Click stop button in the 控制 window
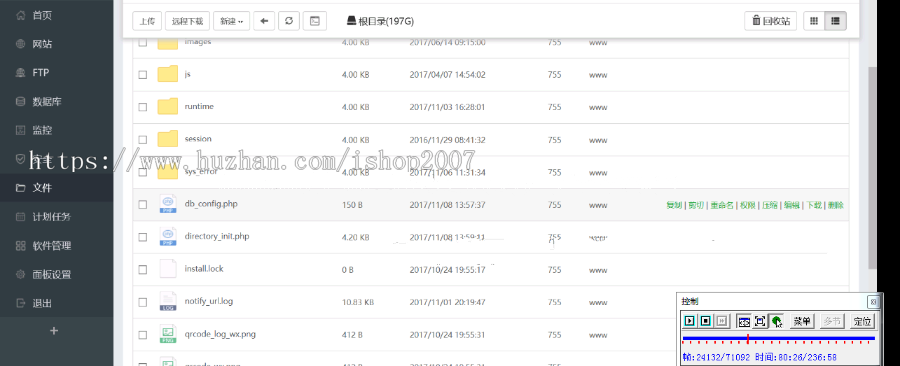The image size is (900, 366). point(705,321)
